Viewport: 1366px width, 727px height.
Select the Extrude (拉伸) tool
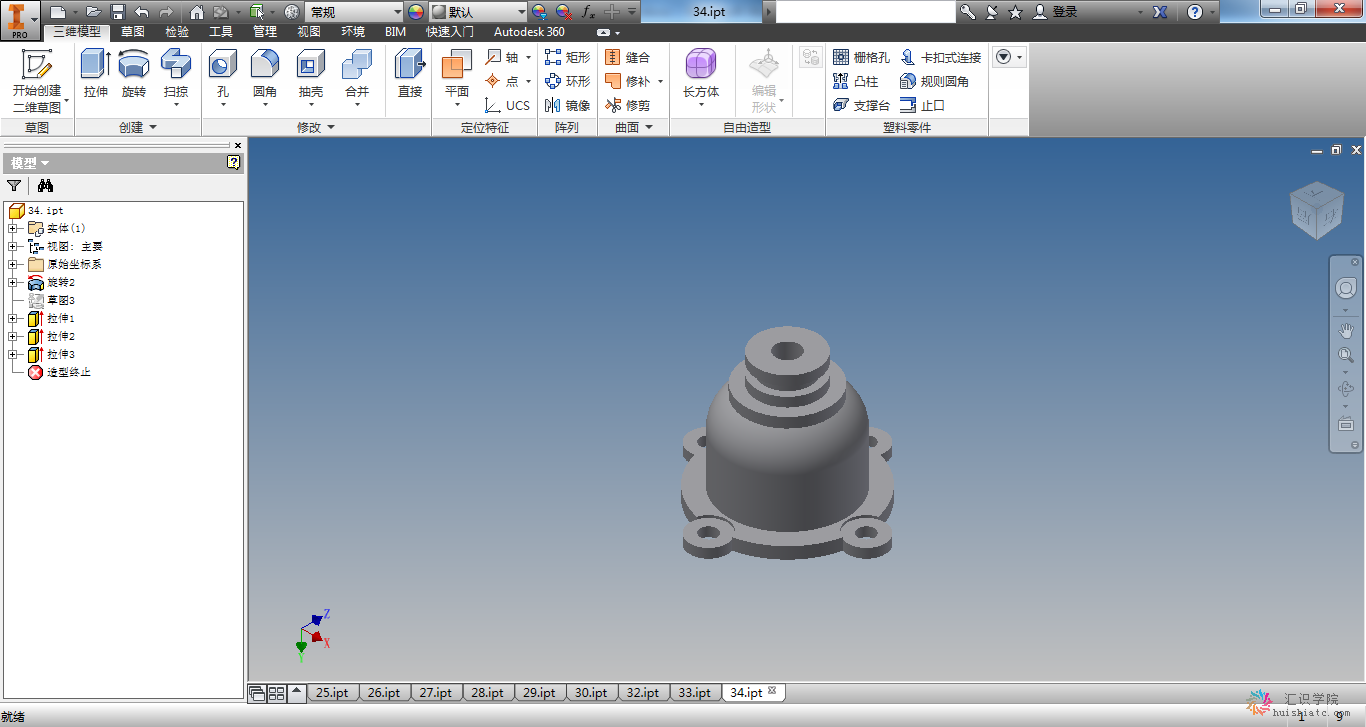[96, 74]
